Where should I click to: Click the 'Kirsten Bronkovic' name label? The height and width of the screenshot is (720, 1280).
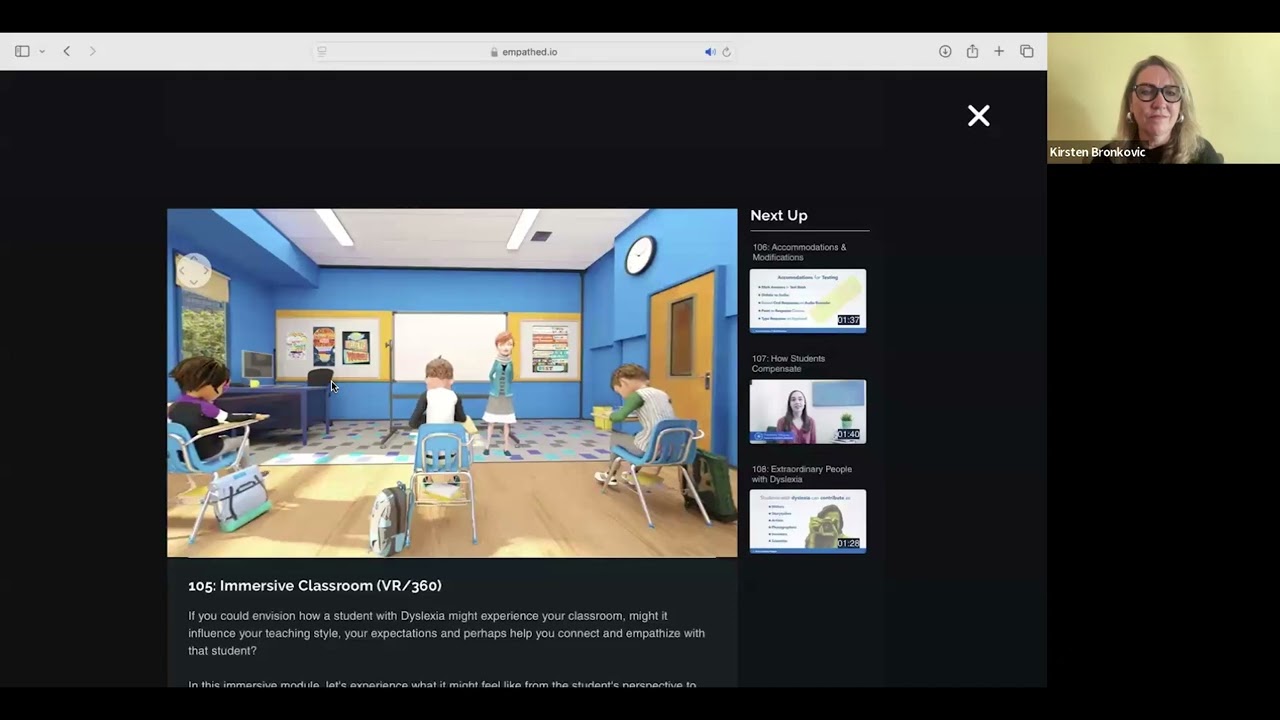point(1097,153)
